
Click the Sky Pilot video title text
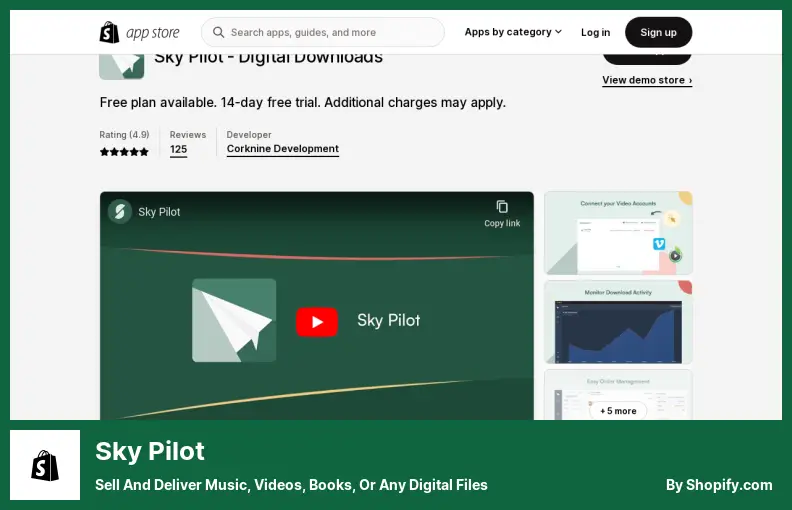coord(159,212)
